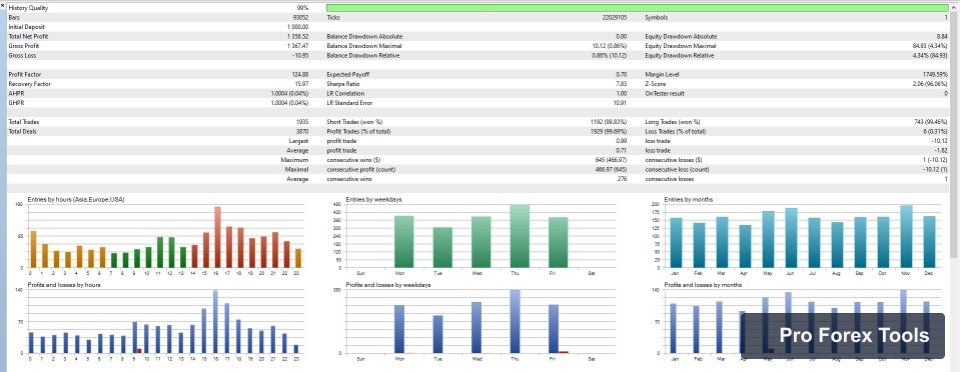Click the Profits and losses by months title

[x=703, y=285]
